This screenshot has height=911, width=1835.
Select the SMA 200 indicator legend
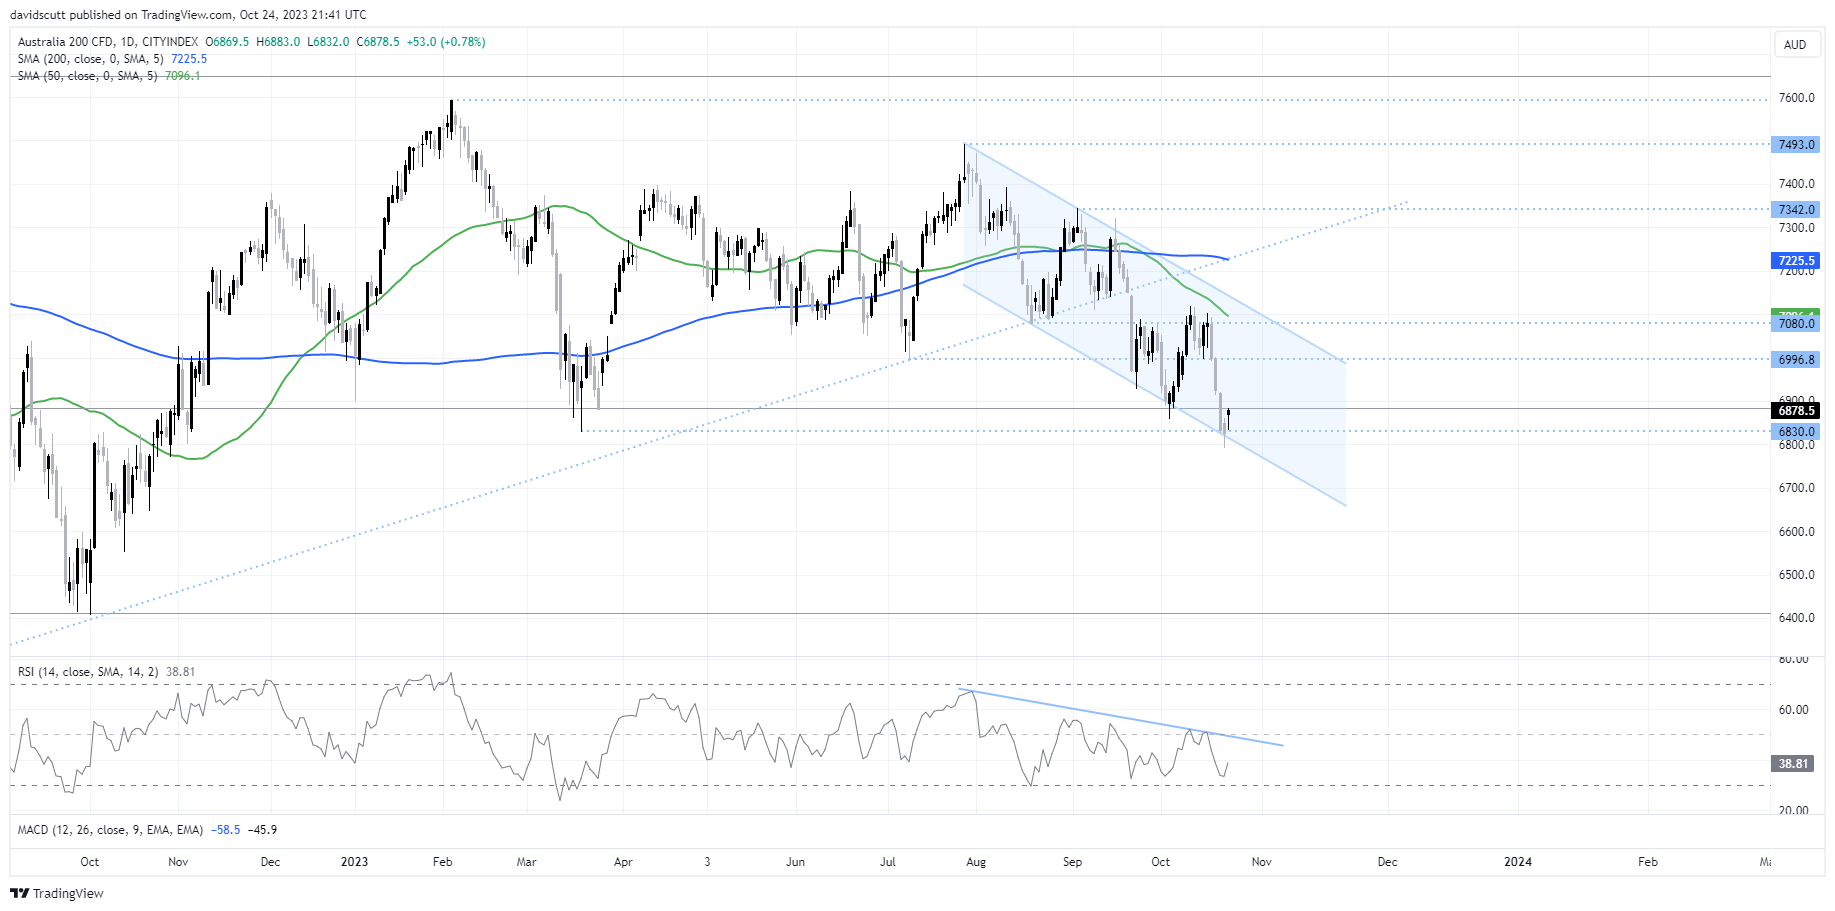pyautogui.click(x=112, y=59)
